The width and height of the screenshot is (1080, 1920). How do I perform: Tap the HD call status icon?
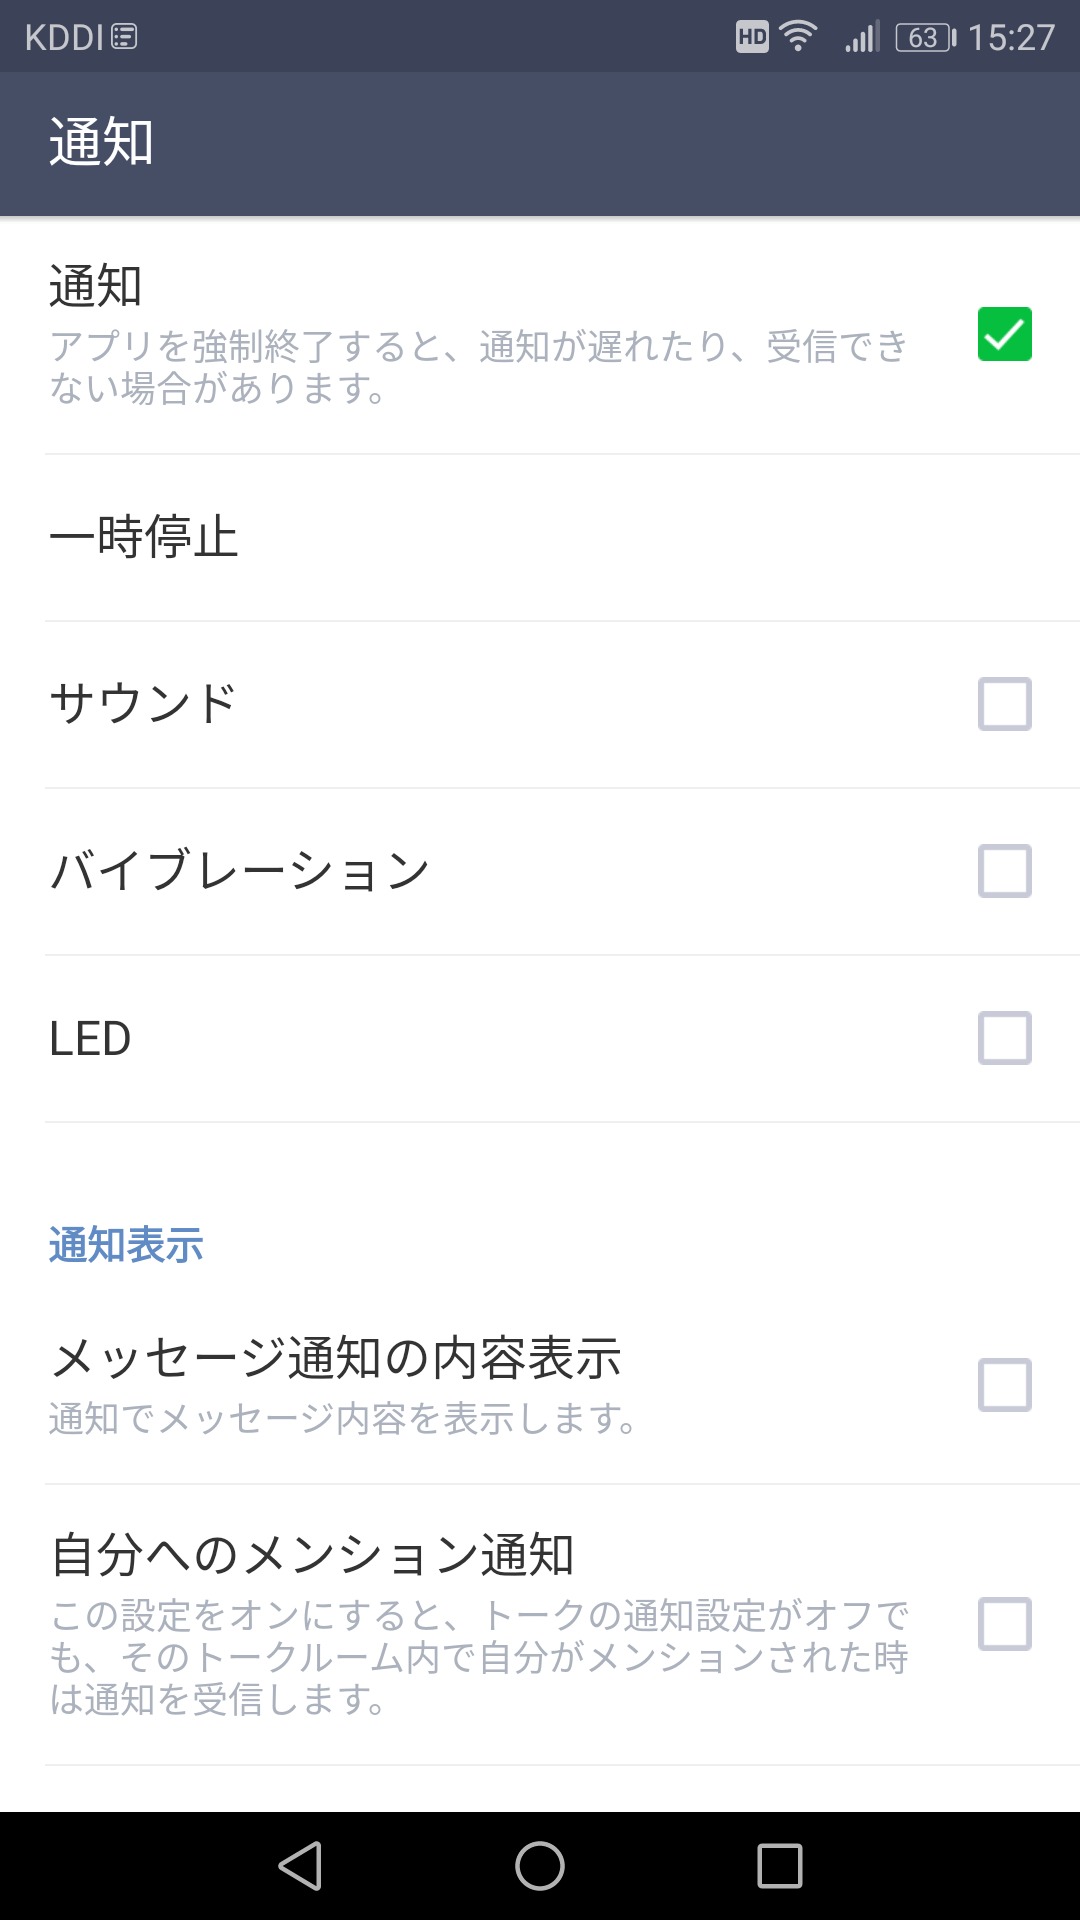(x=752, y=38)
